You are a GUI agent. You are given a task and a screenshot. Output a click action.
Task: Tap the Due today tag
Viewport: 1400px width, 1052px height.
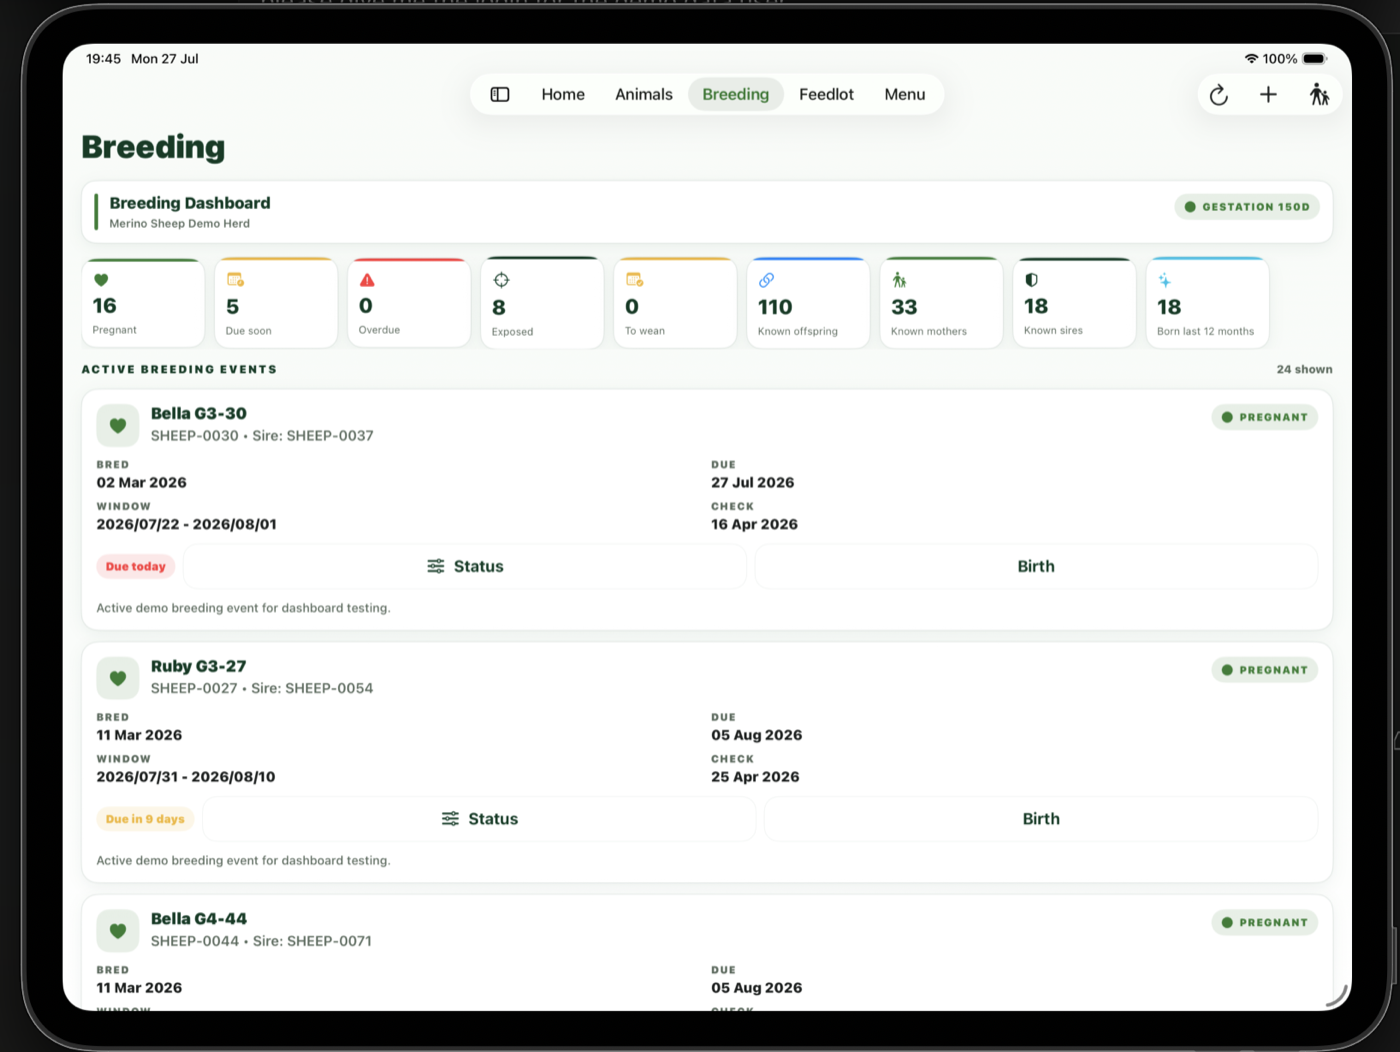[x=136, y=566]
